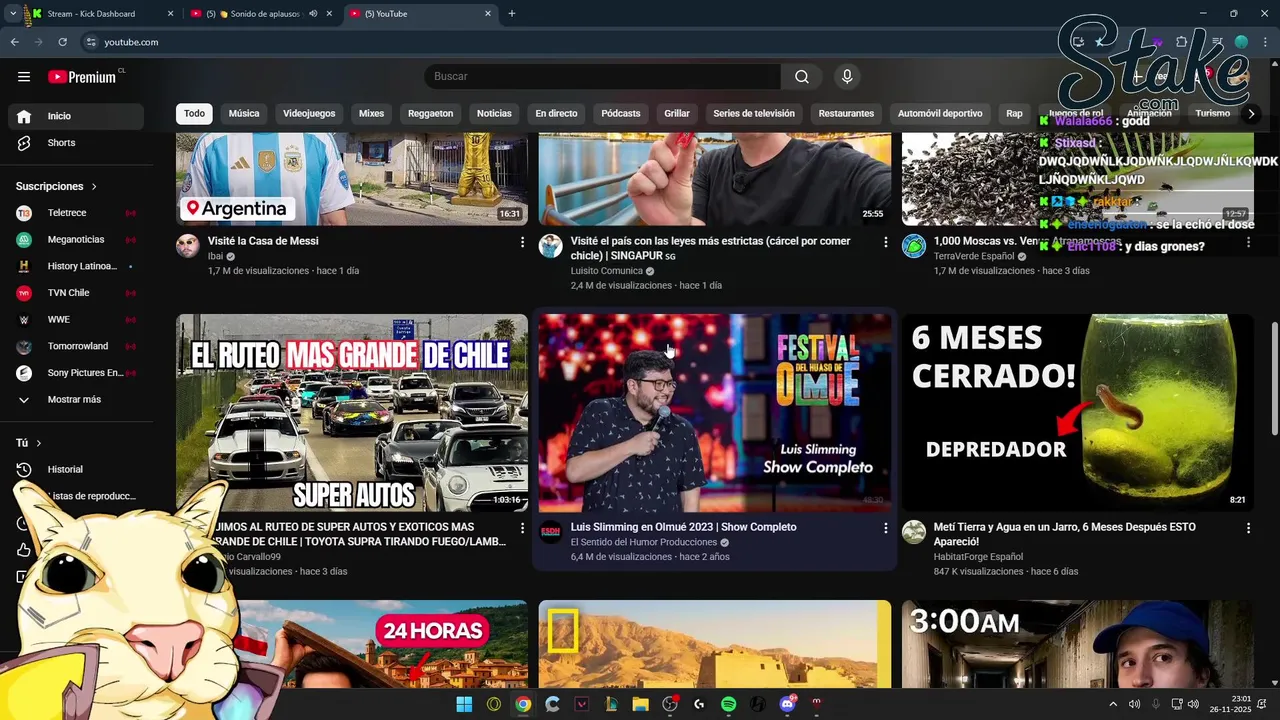This screenshot has height=720, width=1280.
Task: Expand the Tú section arrow
Action: pos(39,443)
